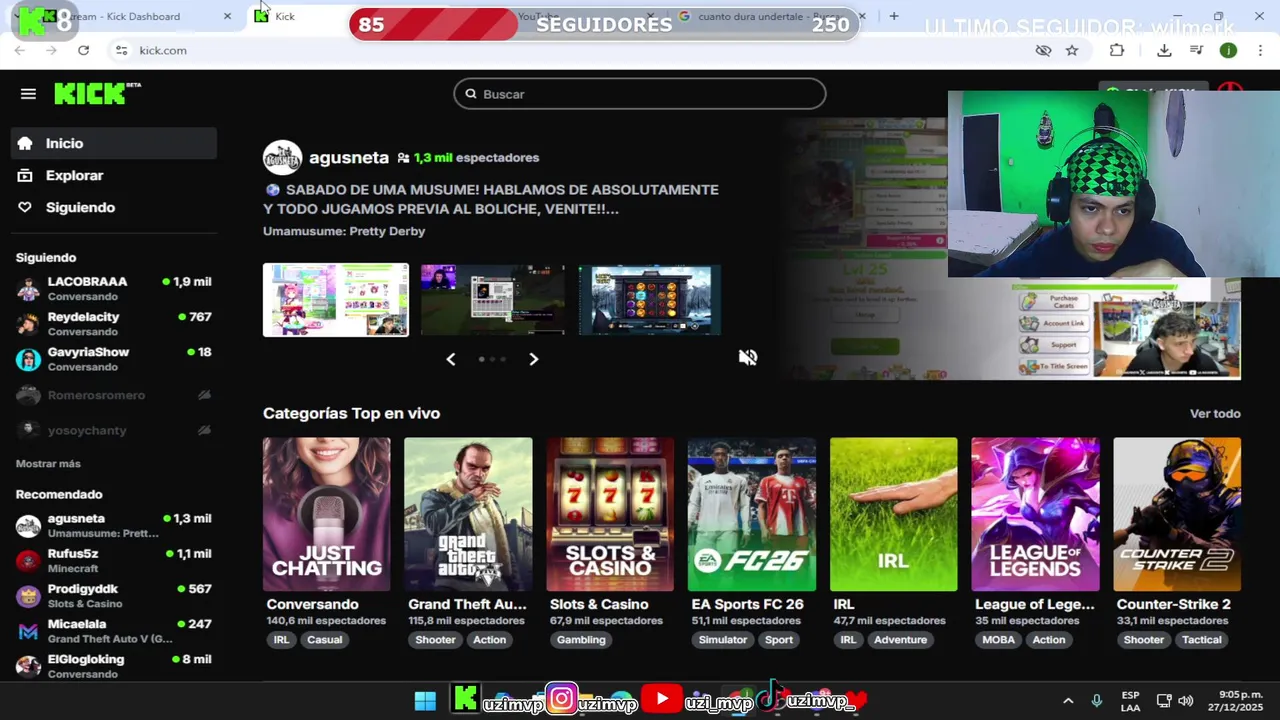
Task: Select the Minecraft featured stream thumbnail
Action: (492, 300)
